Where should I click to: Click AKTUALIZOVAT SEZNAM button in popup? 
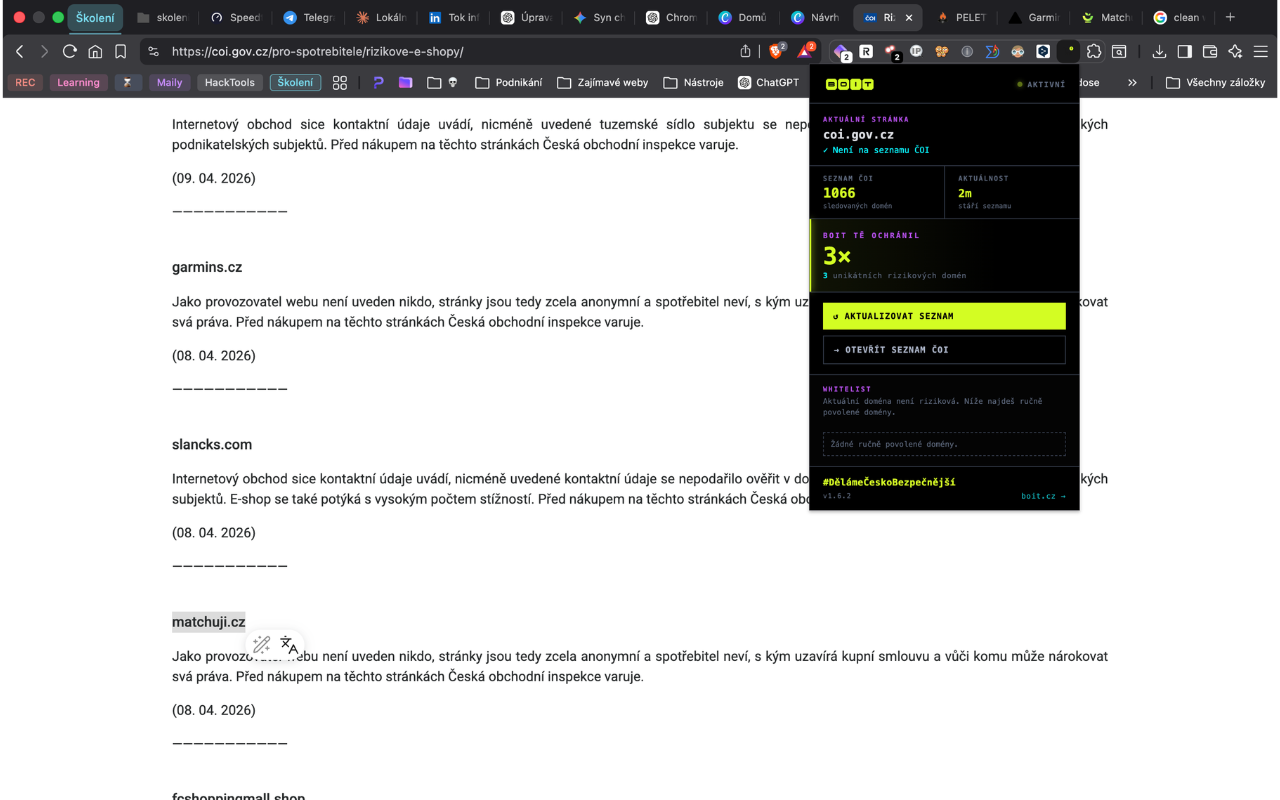pyautogui.click(x=944, y=316)
